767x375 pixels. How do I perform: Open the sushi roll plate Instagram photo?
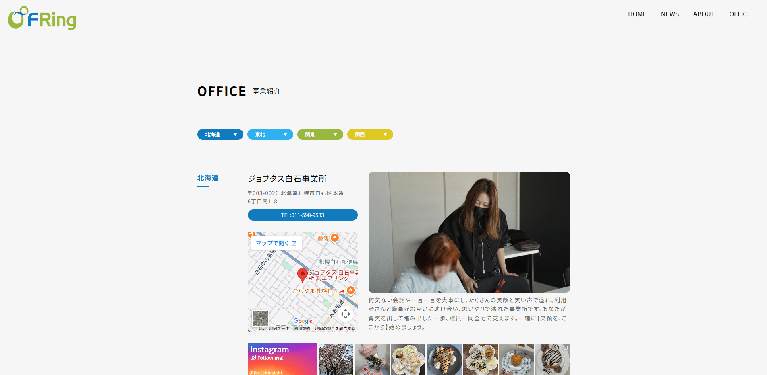pyautogui.click(x=480, y=359)
